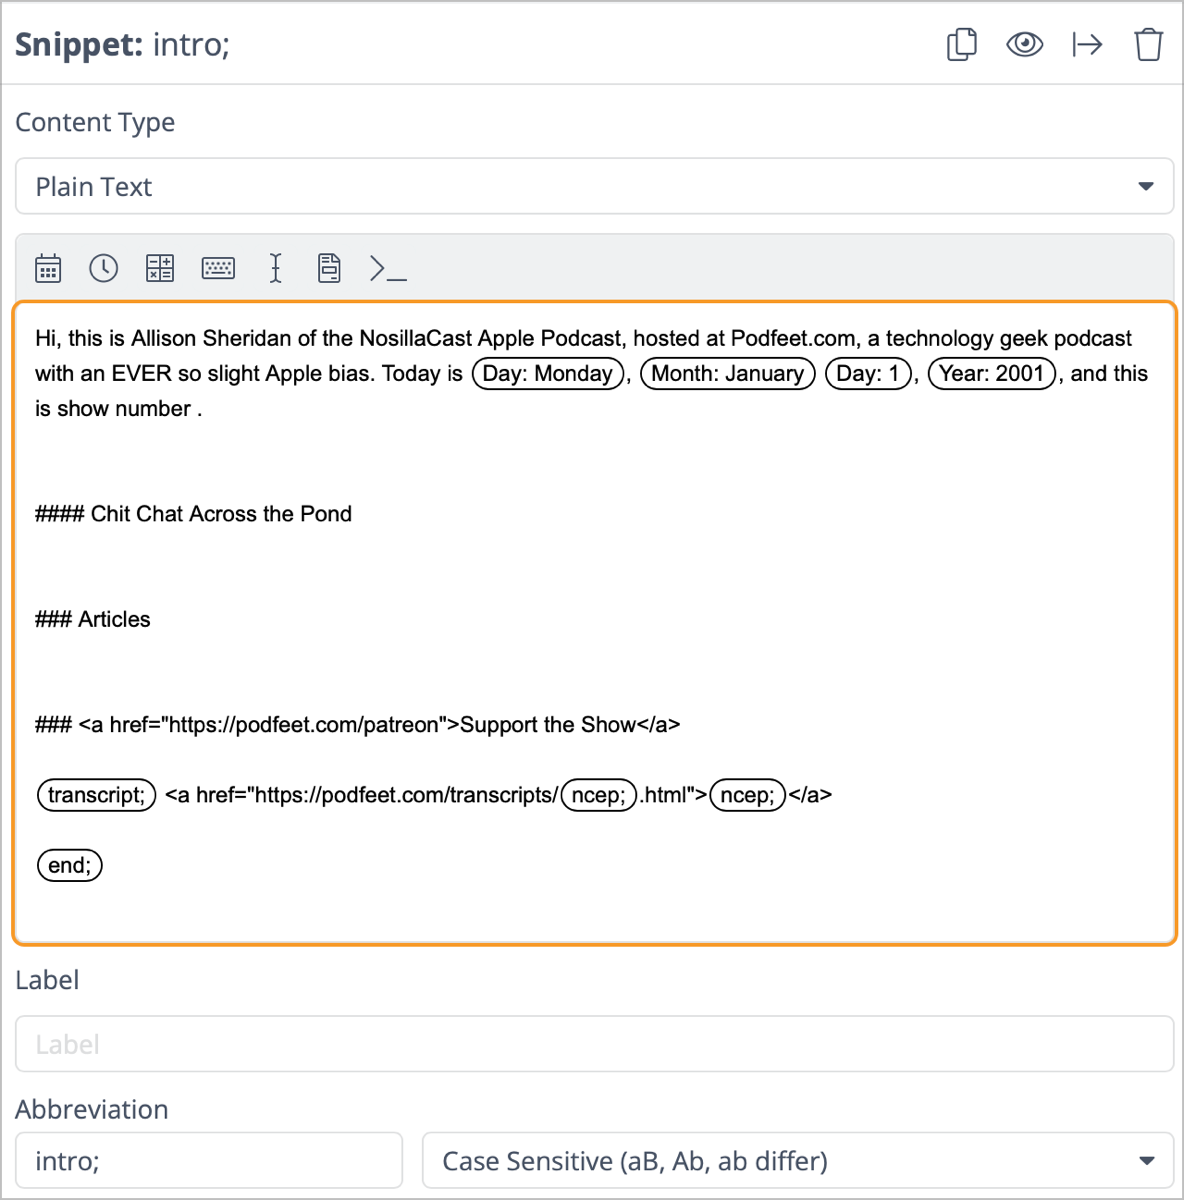1184x1200 pixels.
Task: Click the 'Support the Show' link text line
Action: (358, 724)
